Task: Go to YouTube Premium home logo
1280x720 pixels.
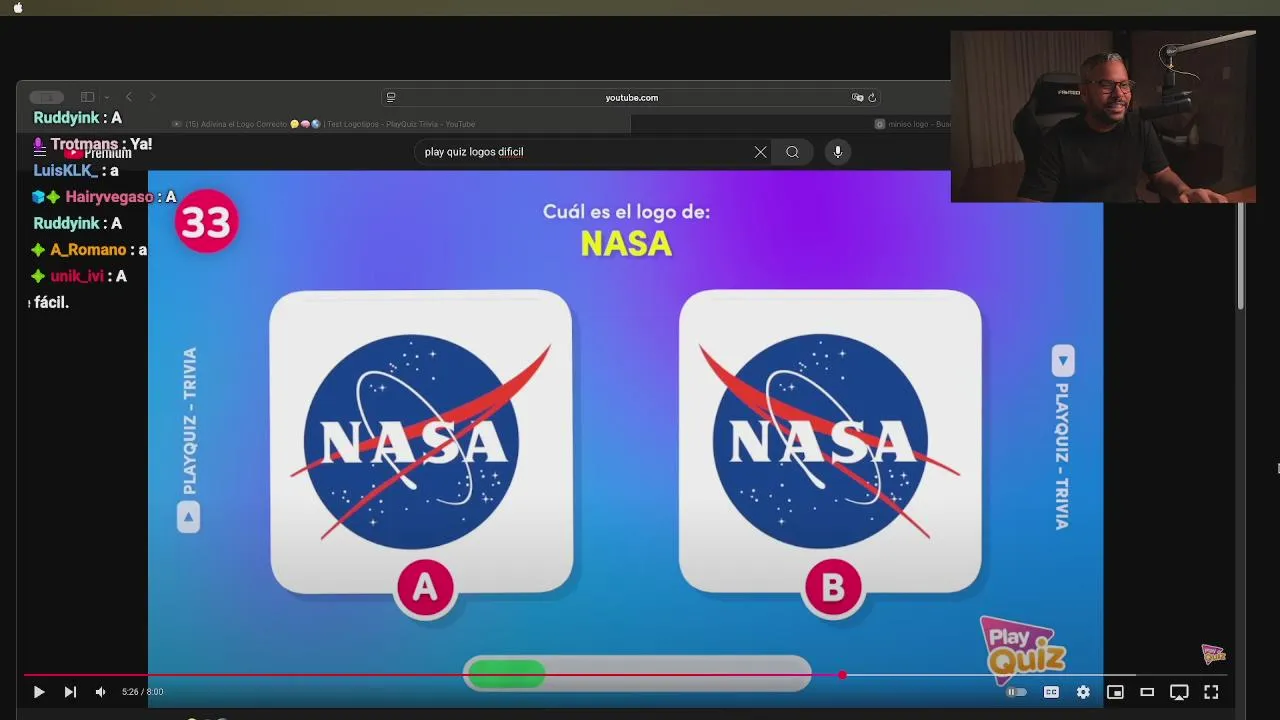Action: [98, 153]
